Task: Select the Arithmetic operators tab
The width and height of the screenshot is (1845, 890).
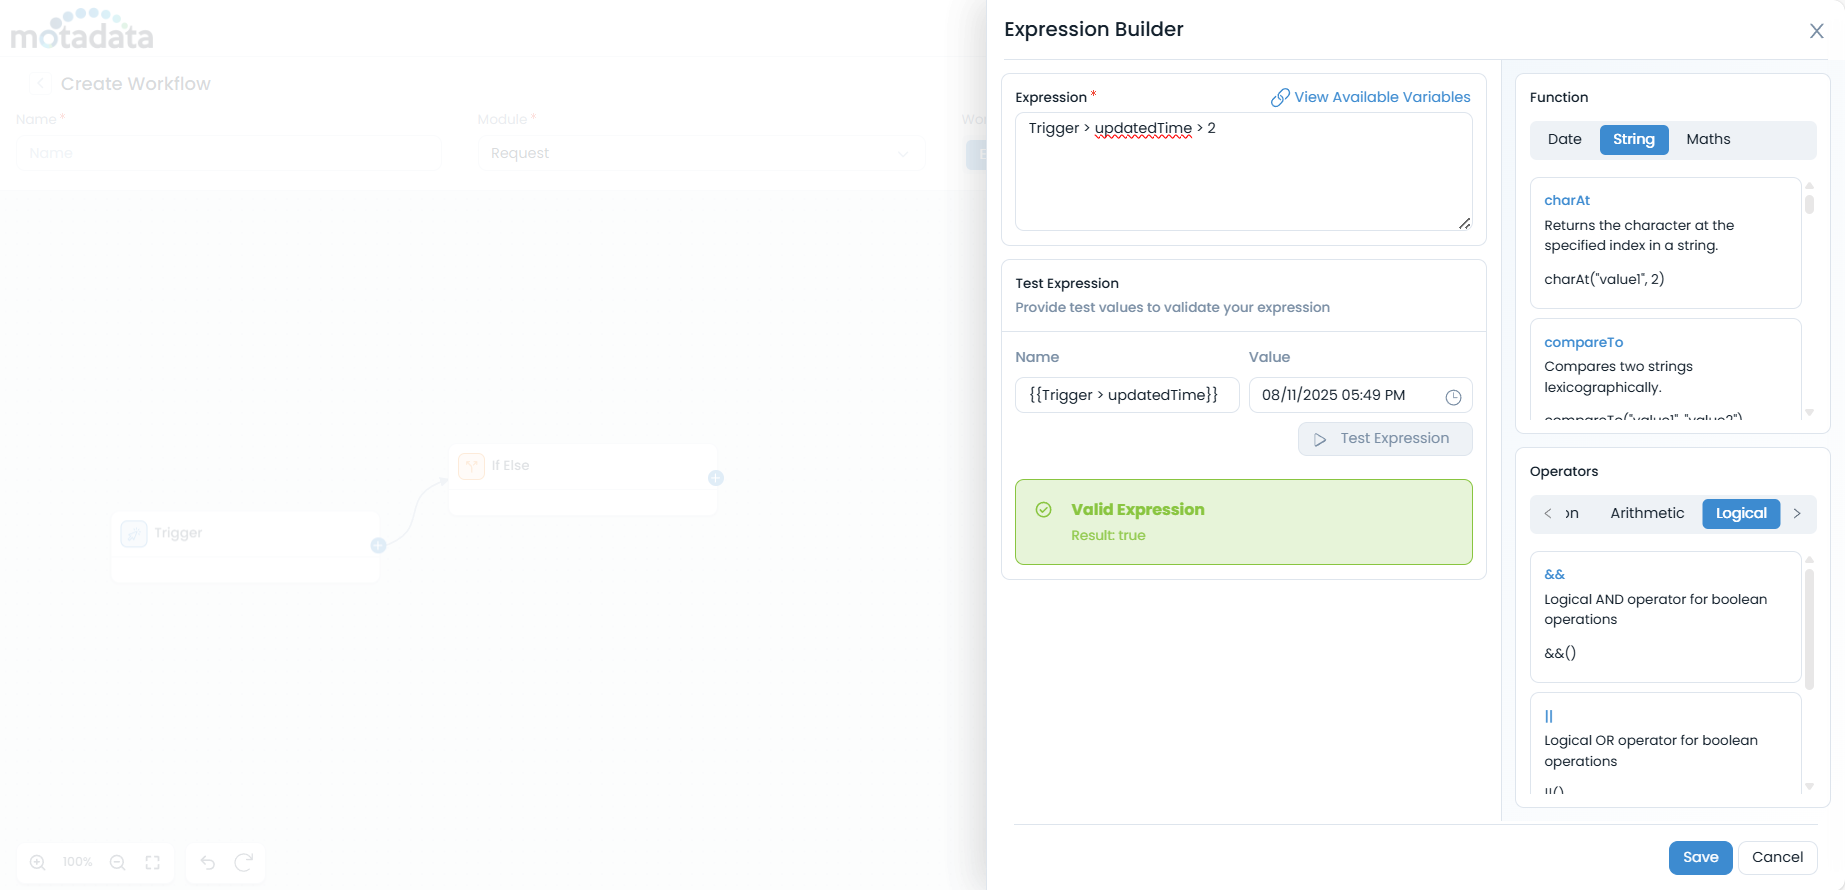Action: pyautogui.click(x=1646, y=514)
